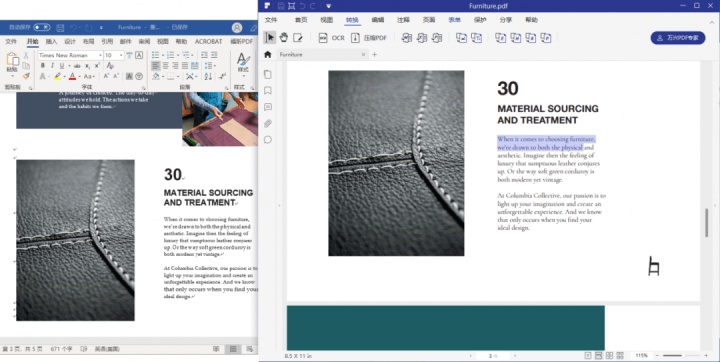Select the hand pan tool
The height and width of the screenshot is (362, 720).
(284, 38)
